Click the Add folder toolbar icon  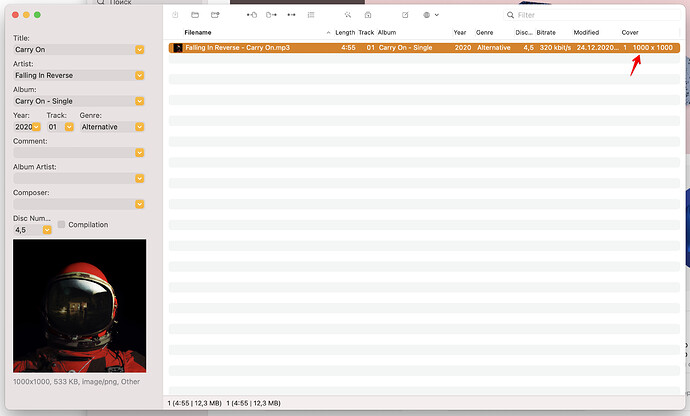point(215,15)
